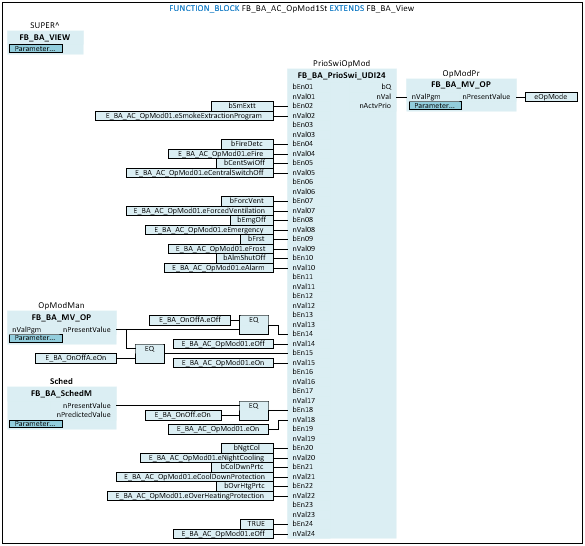The width and height of the screenshot is (585, 546).
Task: Click the eOpMode output box
Action: coord(551,97)
